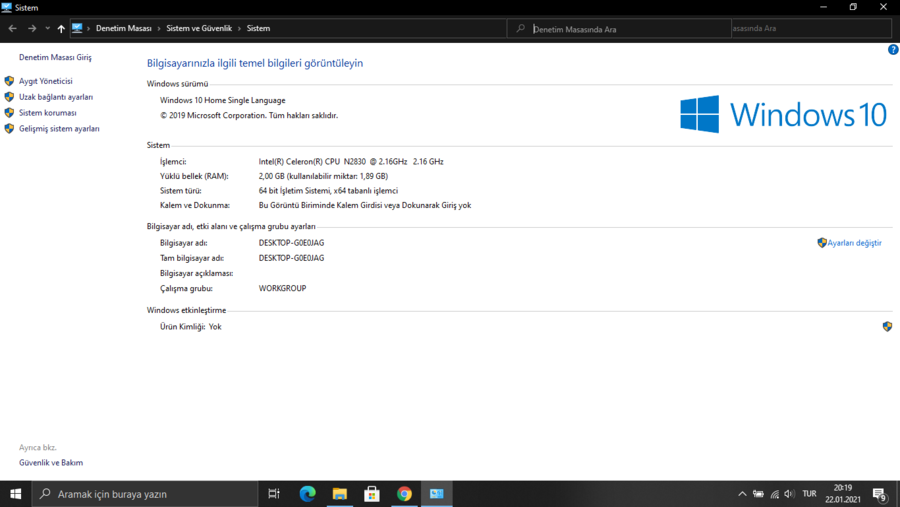Click the computer icon in address bar
Image resolution: width=900 pixels, height=507 pixels.
point(77,28)
